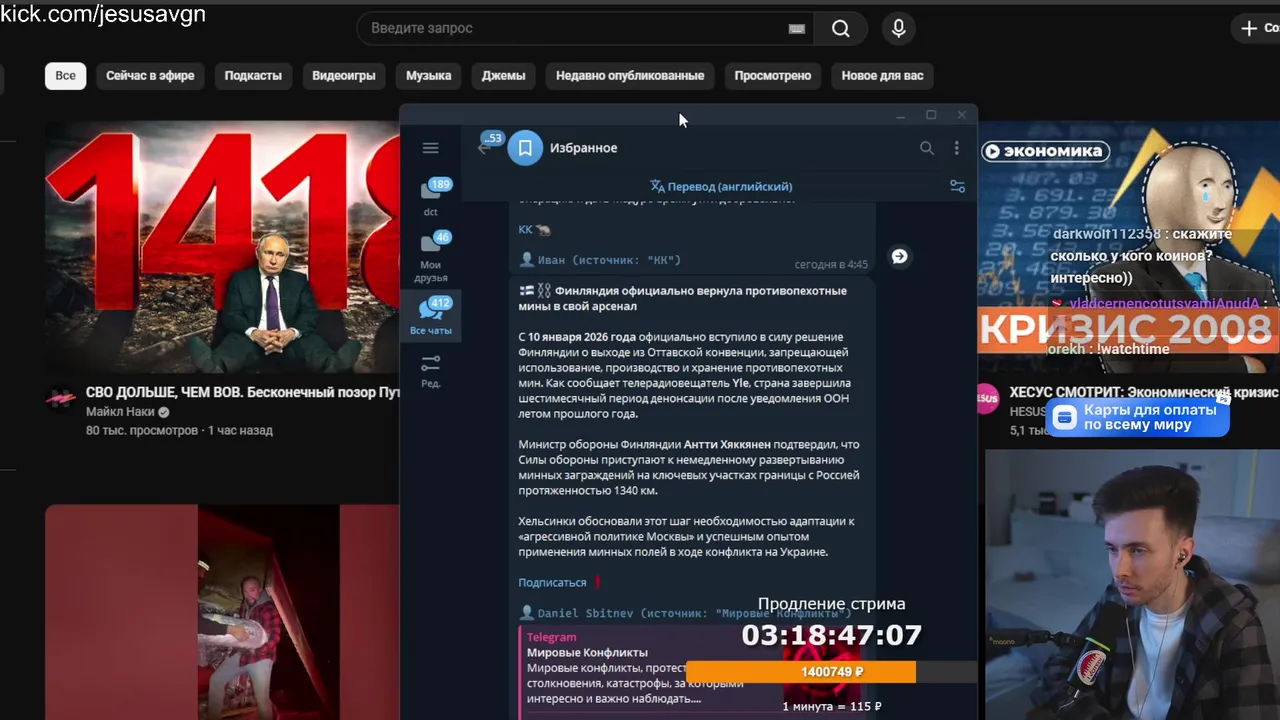Click forward arrow beside Иван's message
This screenshot has height=720, width=1280.
(x=899, y=257)
